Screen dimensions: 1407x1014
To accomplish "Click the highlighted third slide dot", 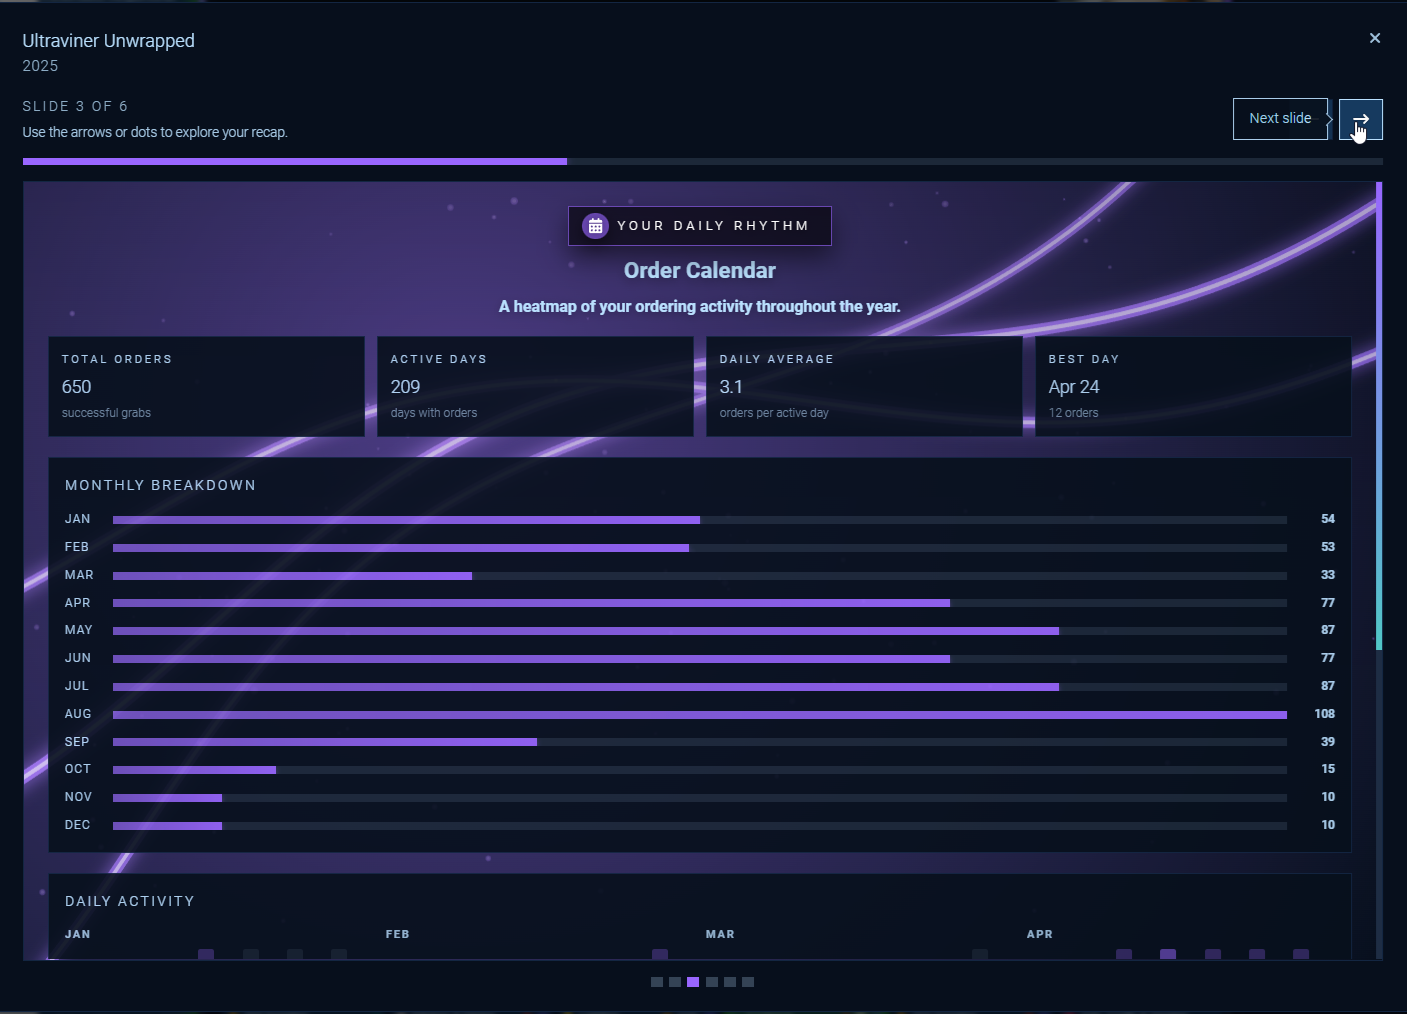I will tap(693, 982).
